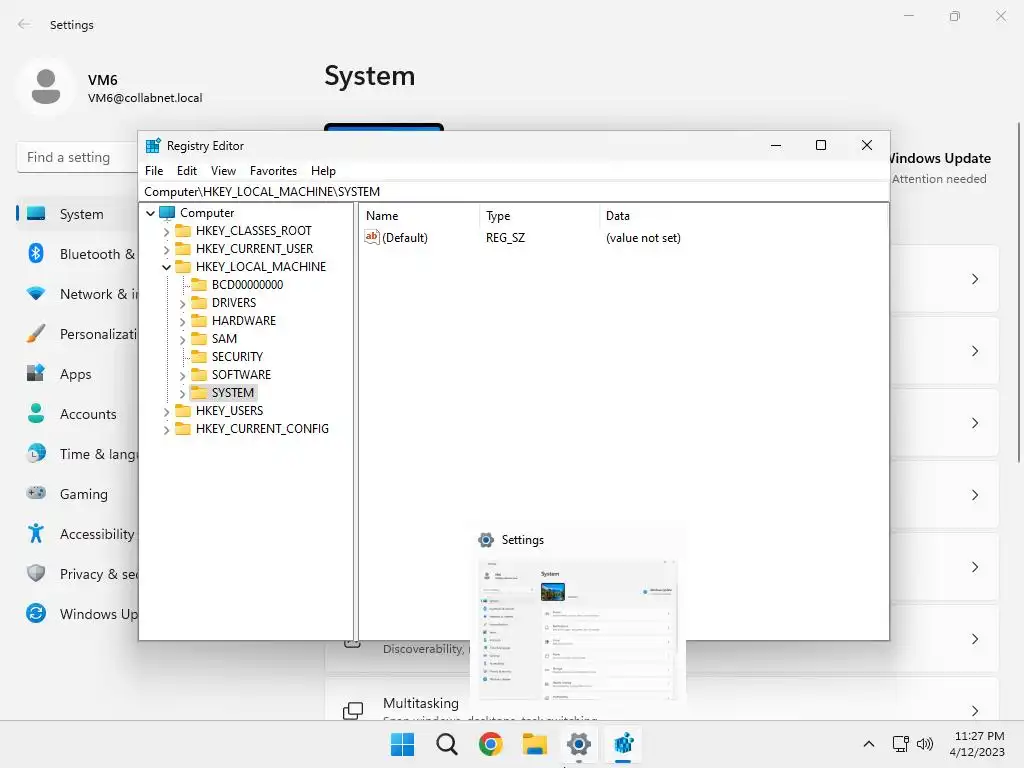Select the REG_SZ type cell

tap(505, 238)
